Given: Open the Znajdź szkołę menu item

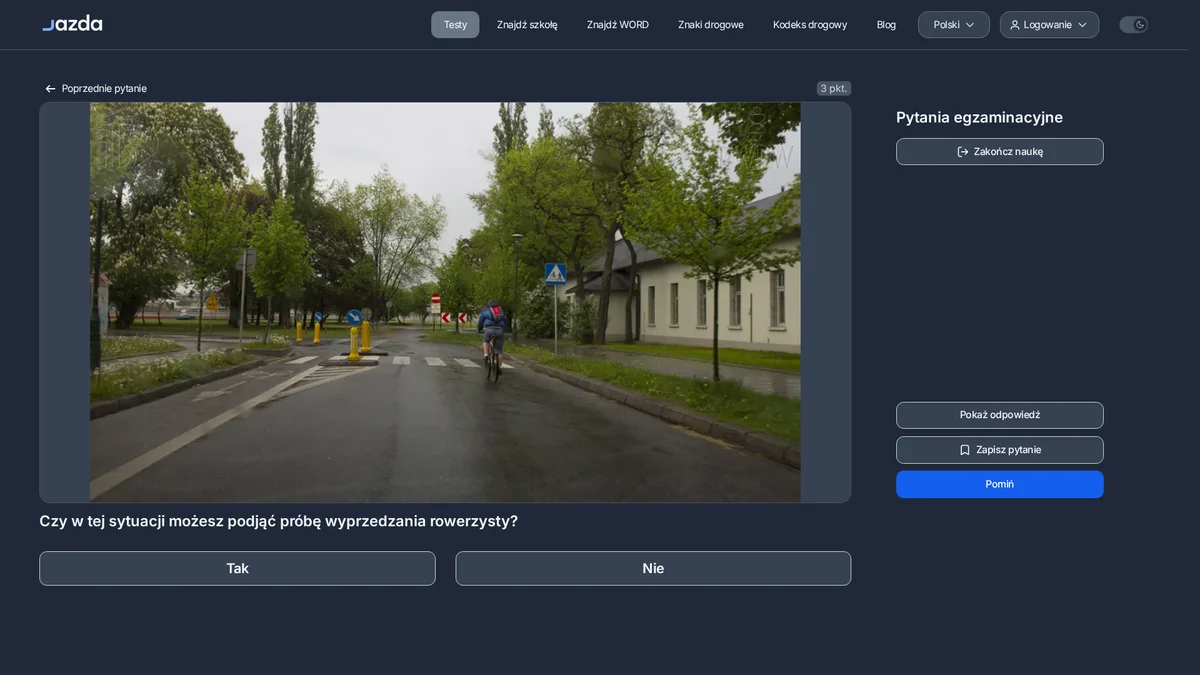Looking at the screenshot, I should (x=527, y=25).
